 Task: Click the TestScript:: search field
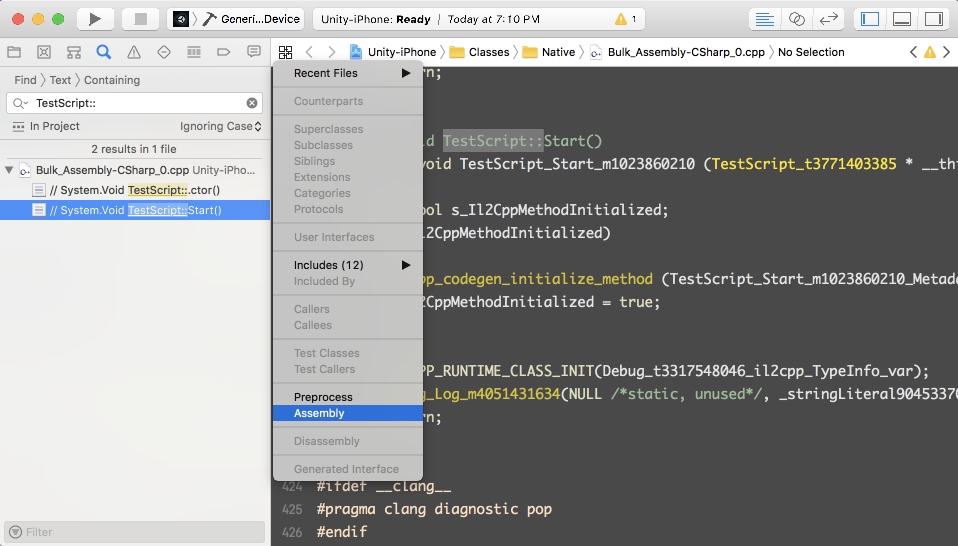click(x=134, y=103)
